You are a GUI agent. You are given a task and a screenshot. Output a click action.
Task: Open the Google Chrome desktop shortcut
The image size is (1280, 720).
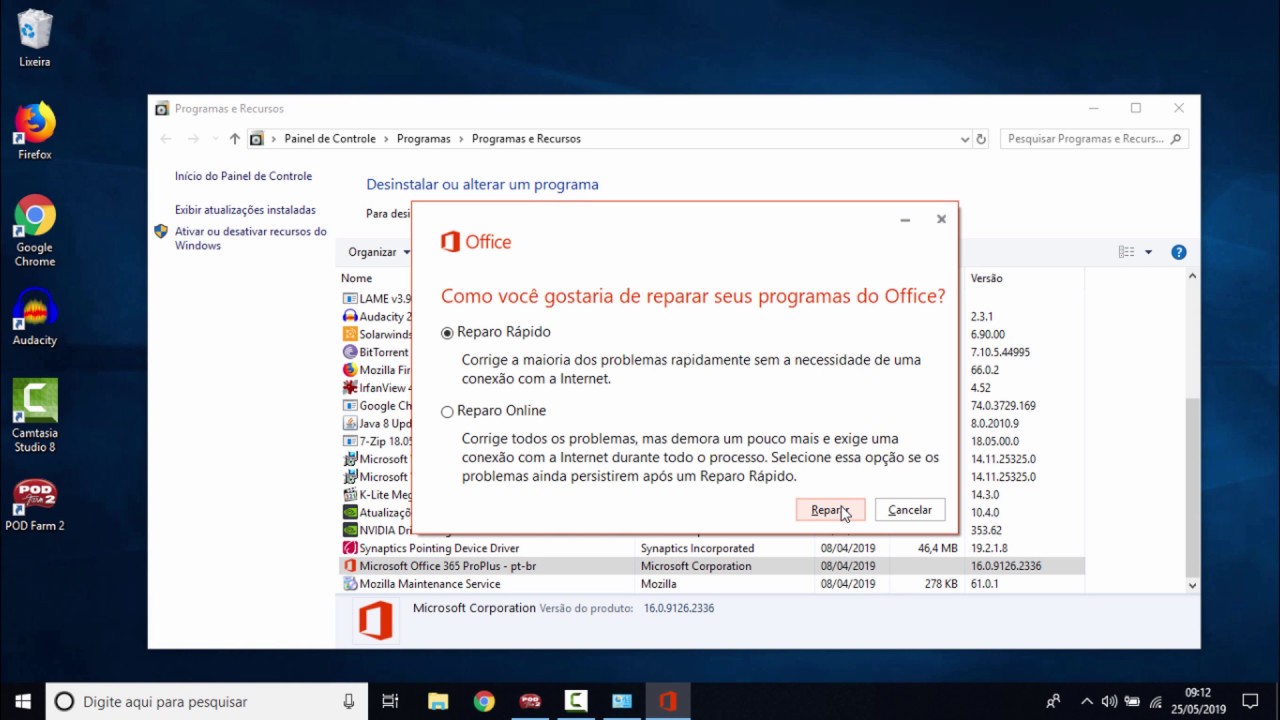coord(35,231)
